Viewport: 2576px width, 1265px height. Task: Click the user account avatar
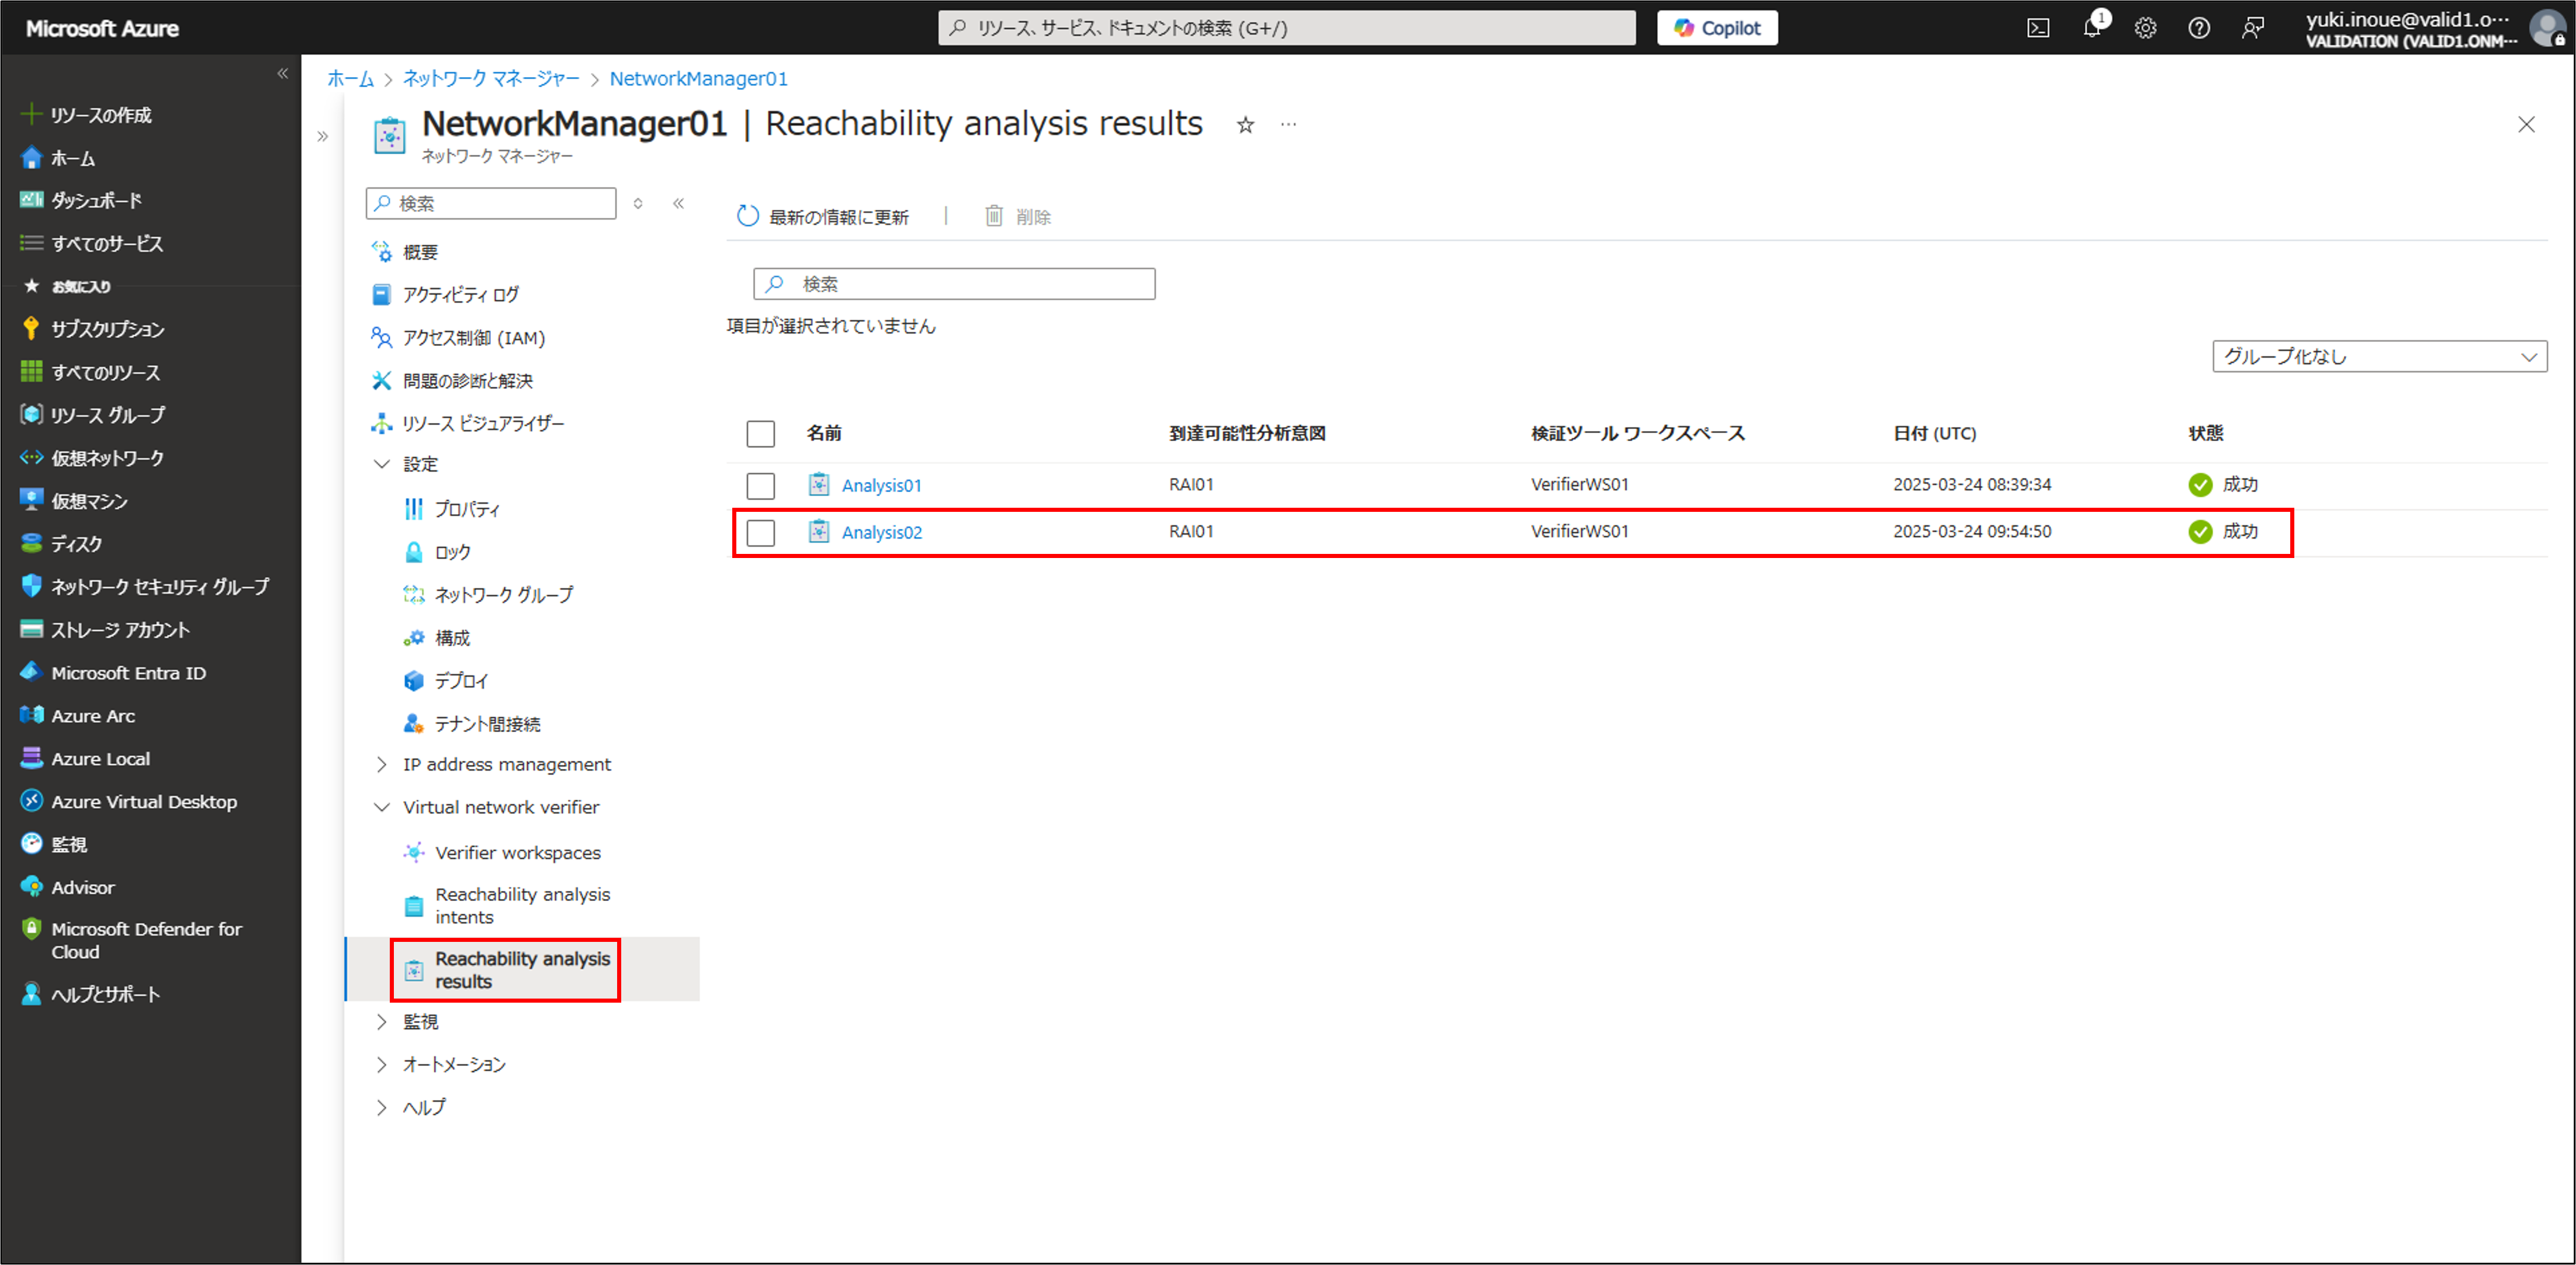[2547, 28]
